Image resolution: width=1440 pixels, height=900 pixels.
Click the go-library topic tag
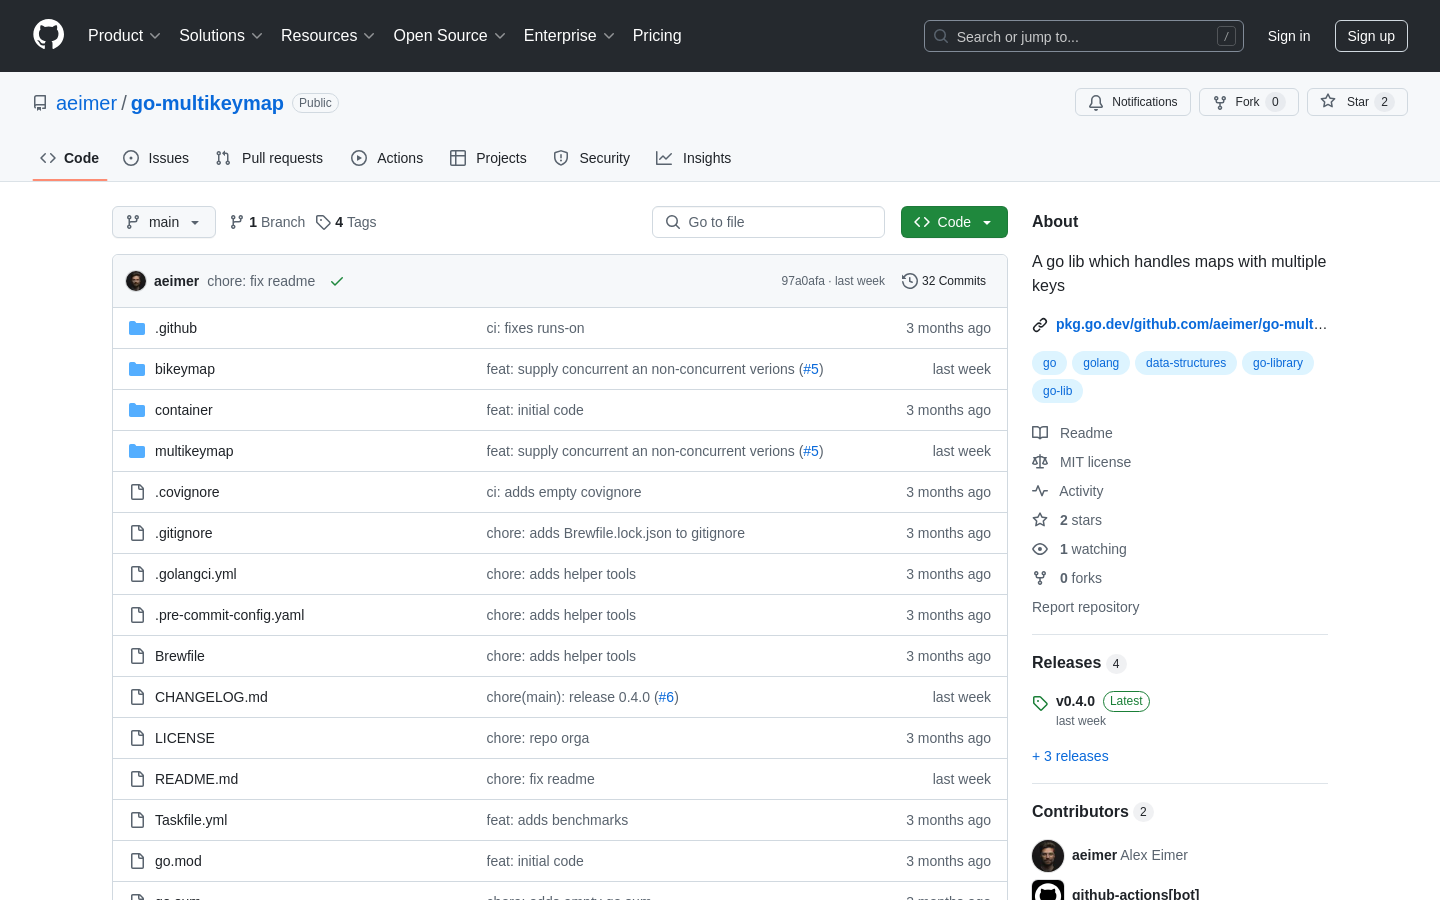point(1278,363)
